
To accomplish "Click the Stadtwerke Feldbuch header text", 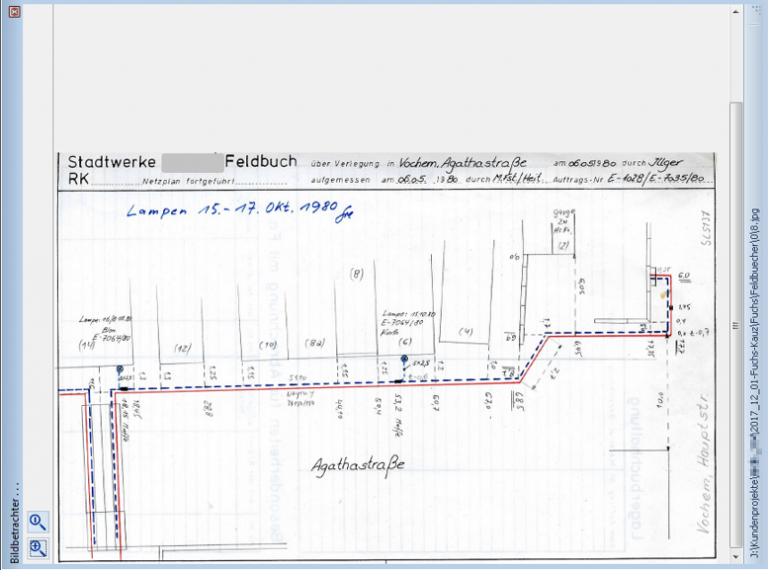I will click(180, 162).
